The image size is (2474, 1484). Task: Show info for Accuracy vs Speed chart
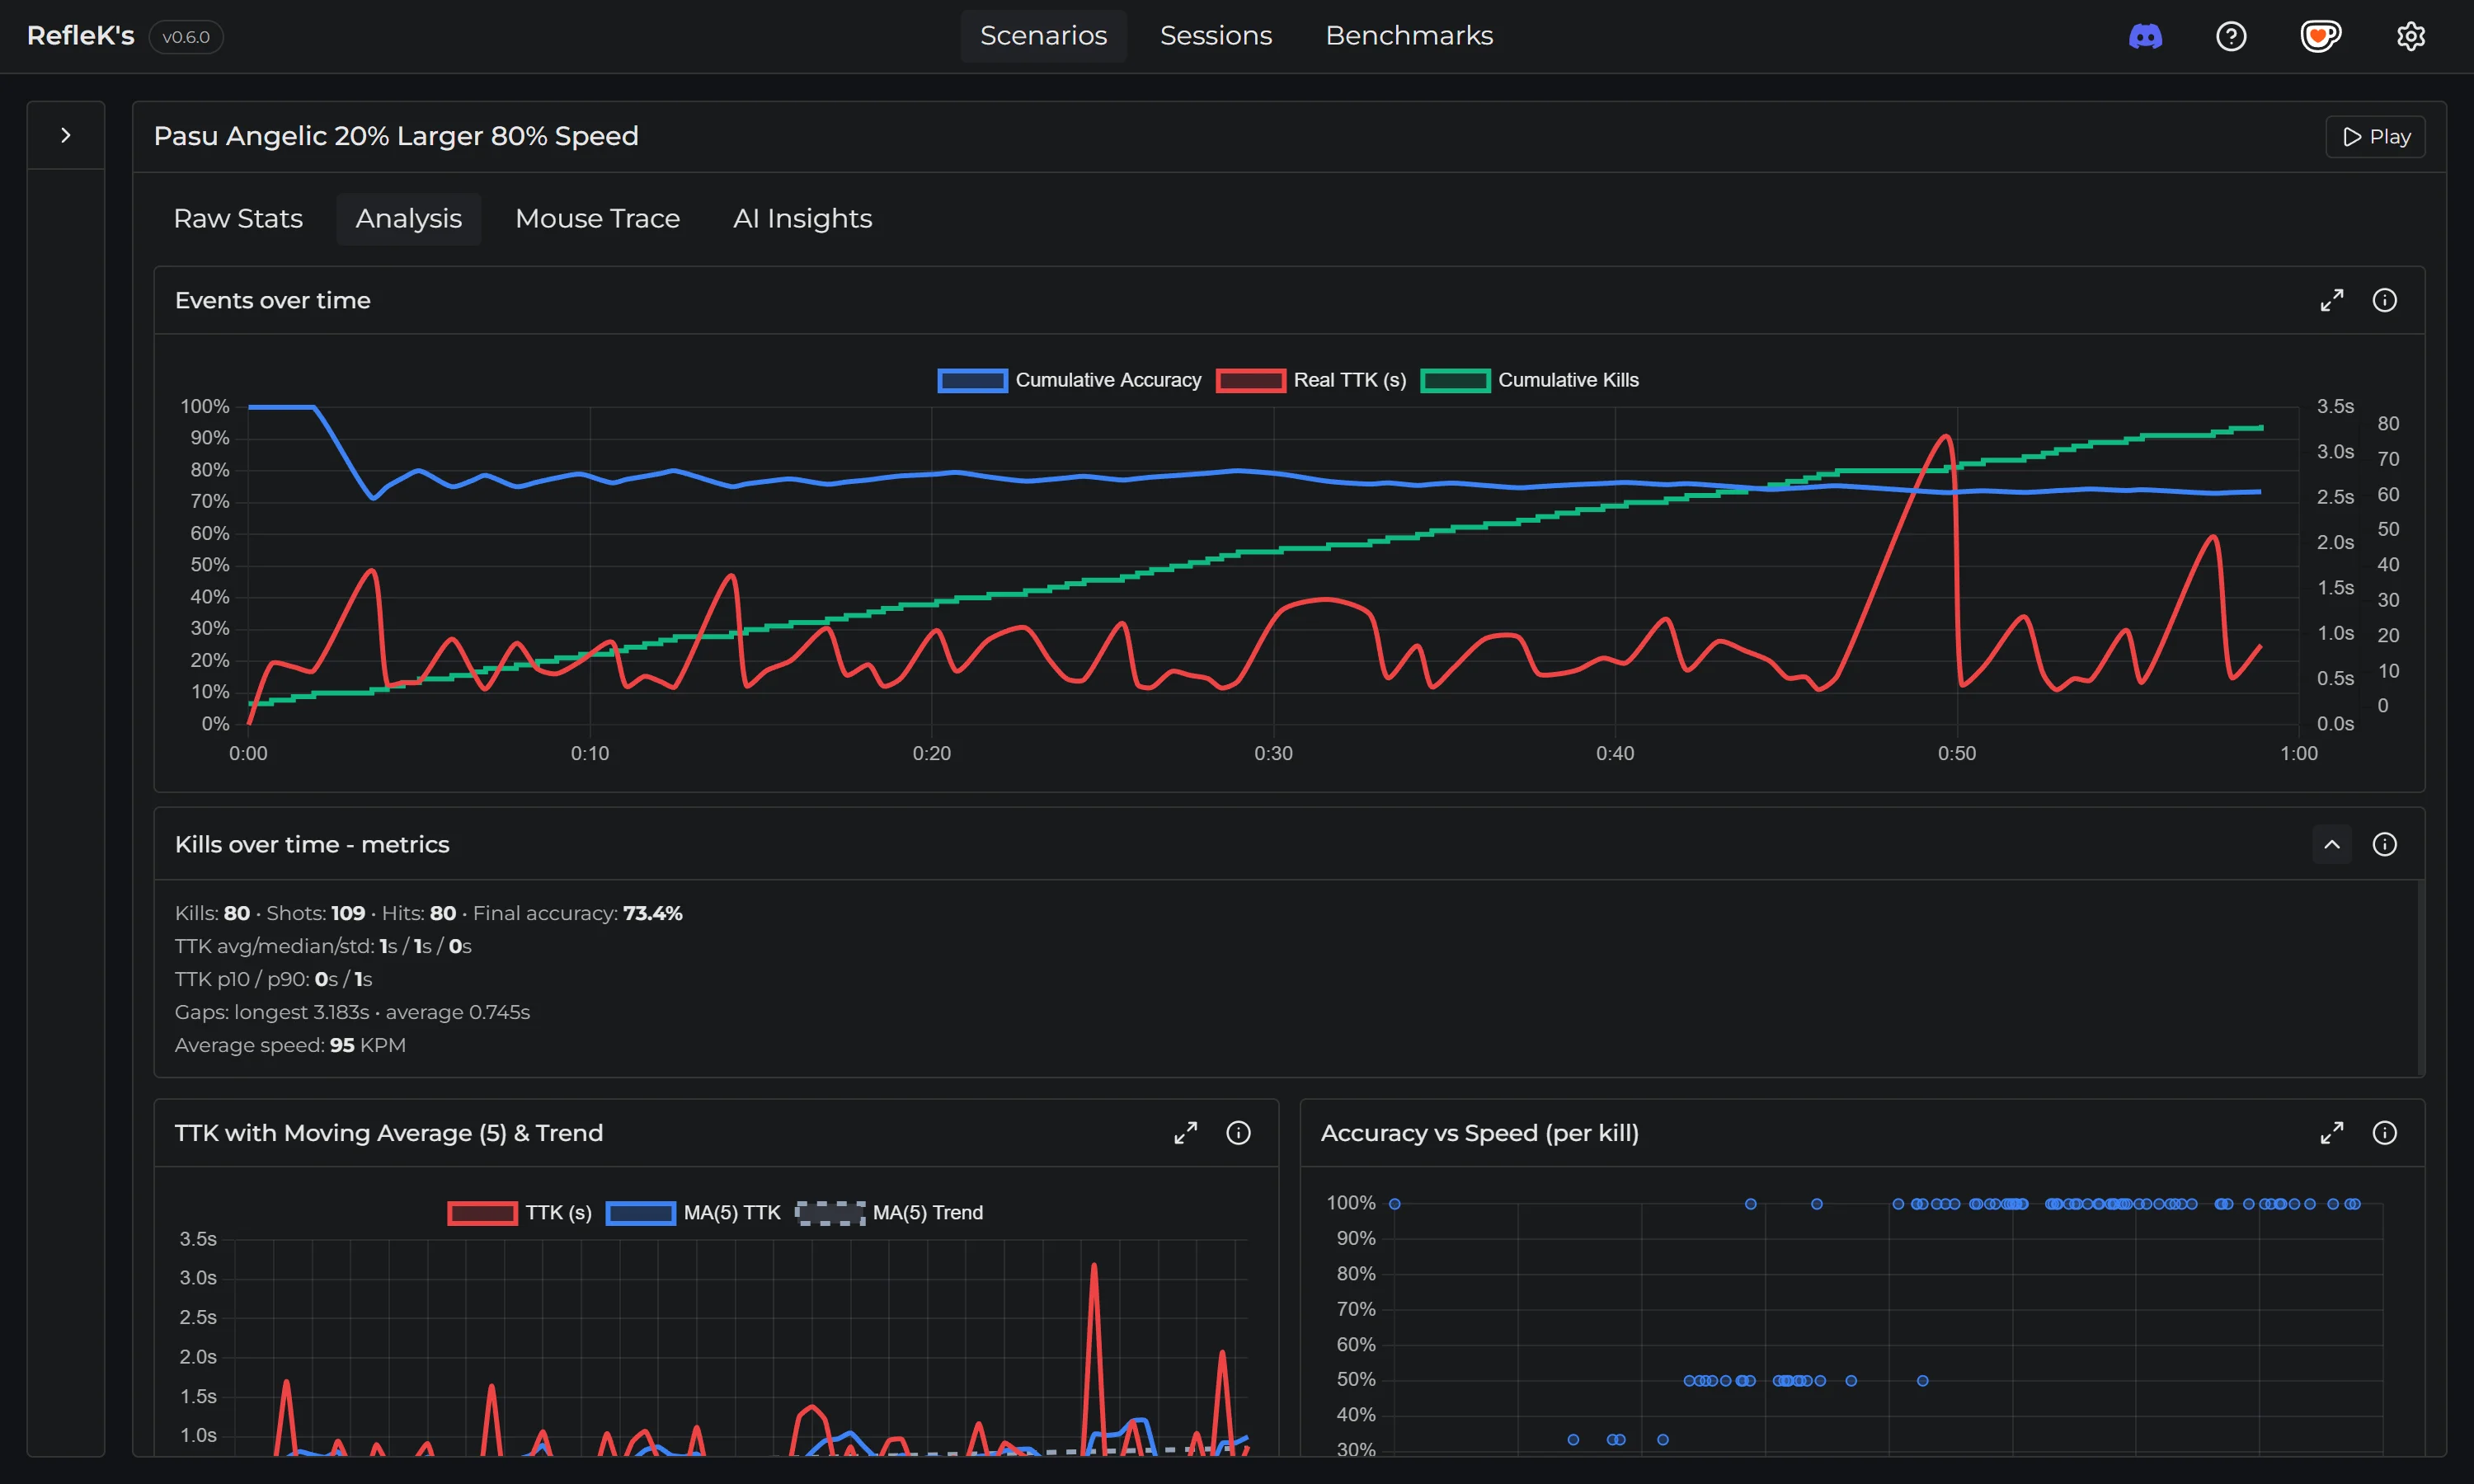tap(2384, 1133)
